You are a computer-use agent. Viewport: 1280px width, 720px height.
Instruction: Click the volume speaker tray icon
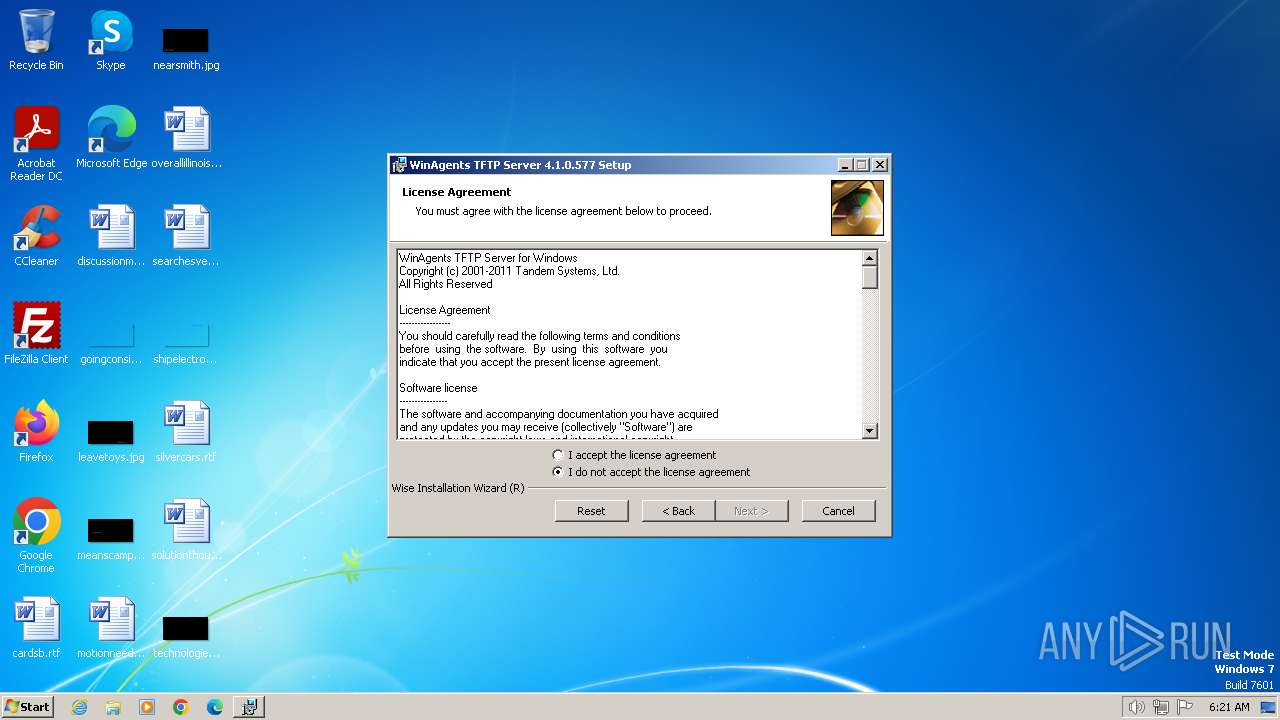point(1136,707)
